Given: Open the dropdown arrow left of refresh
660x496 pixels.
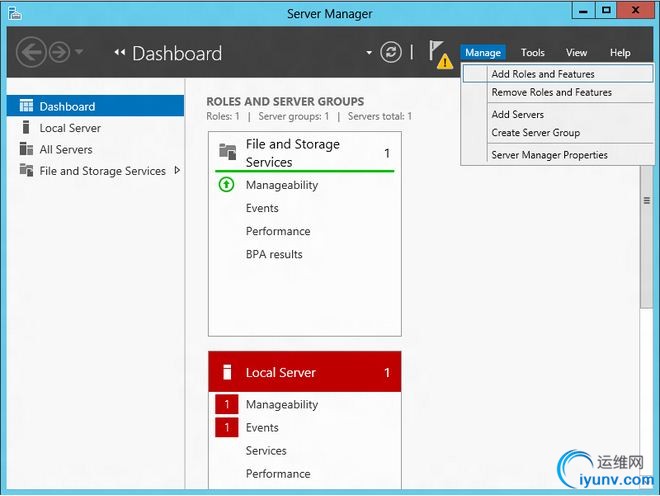Looking at the screenshot, I should coord(369,53).
